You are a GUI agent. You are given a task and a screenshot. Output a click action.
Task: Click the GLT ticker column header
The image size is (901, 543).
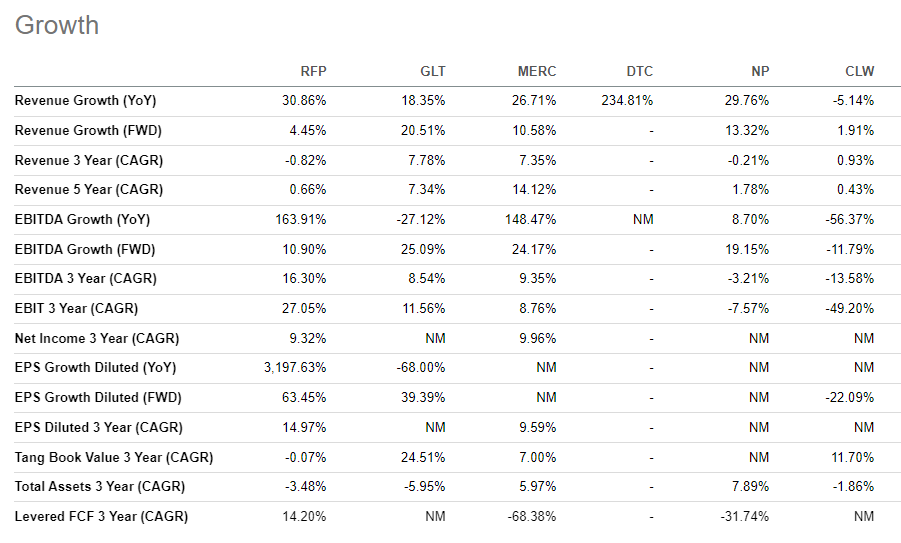tap(433, 71)
